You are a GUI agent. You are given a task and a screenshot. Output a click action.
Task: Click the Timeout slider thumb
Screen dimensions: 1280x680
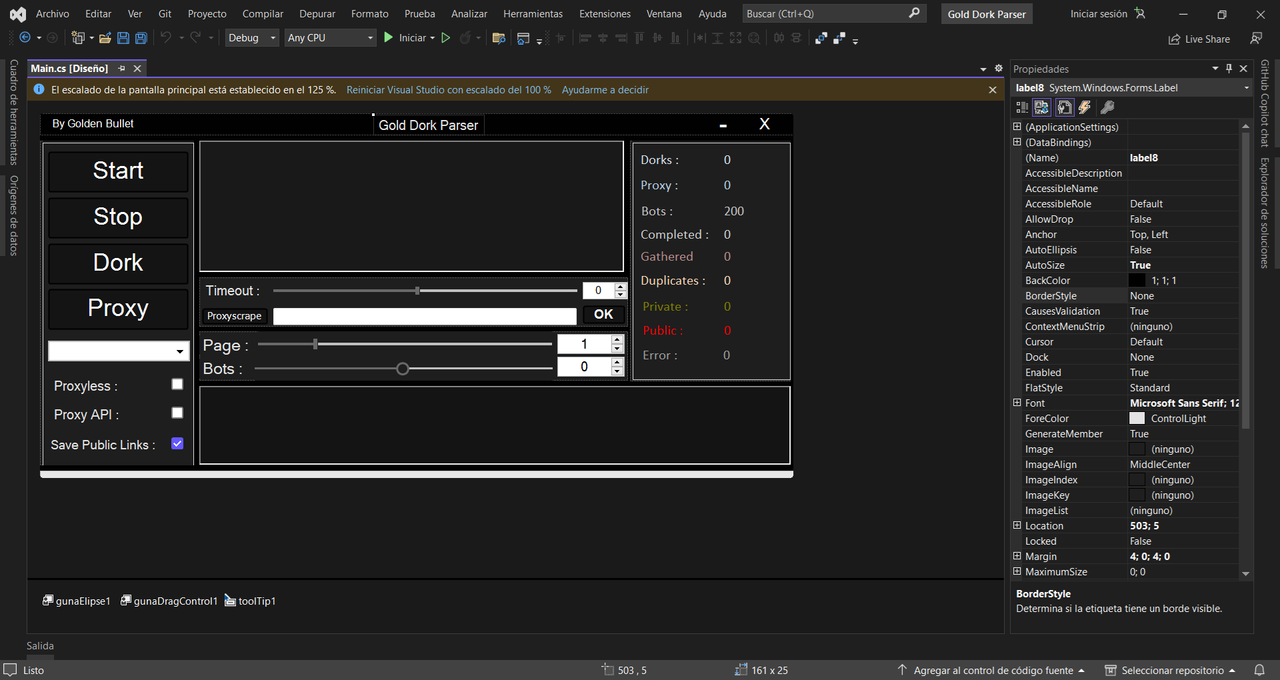point(417,290)
